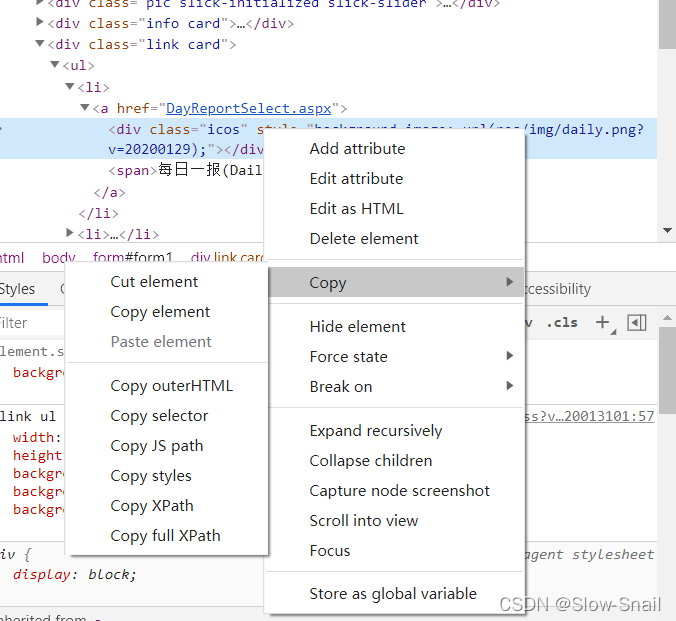The width and height of the screenshot is (676, 621).
Task: Open the Force state submenu
Action: (394, 357)
